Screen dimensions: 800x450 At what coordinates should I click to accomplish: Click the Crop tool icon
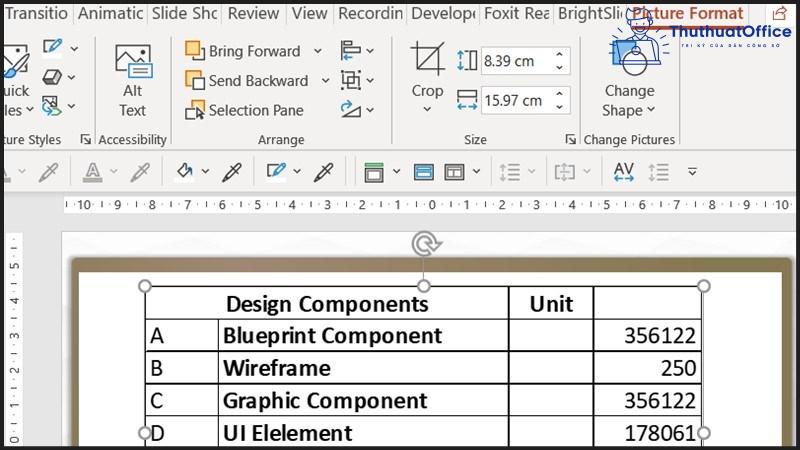click(x=427, y=58)
